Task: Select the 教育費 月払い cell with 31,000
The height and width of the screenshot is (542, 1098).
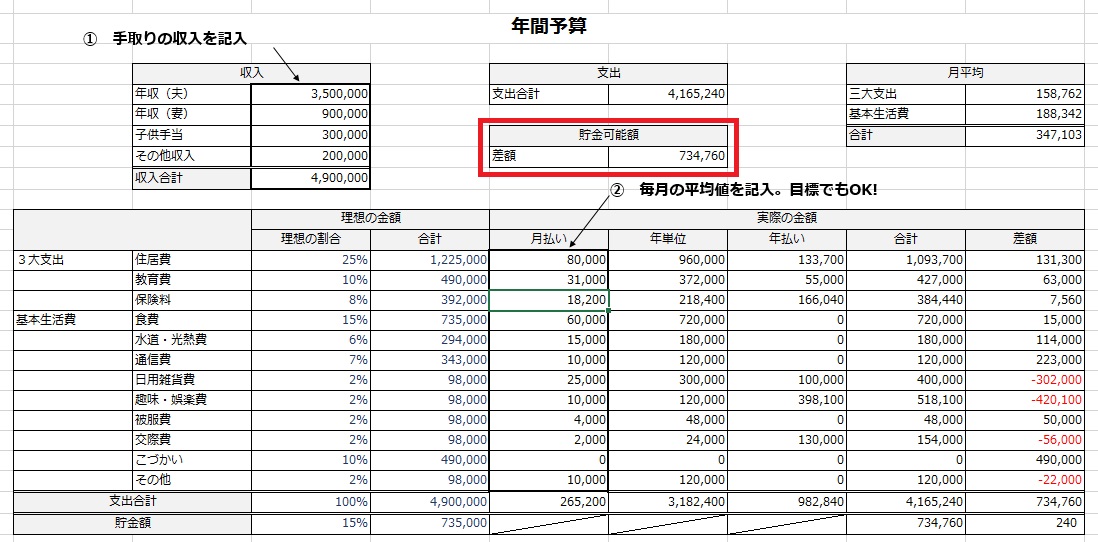Action: point(548,280)
